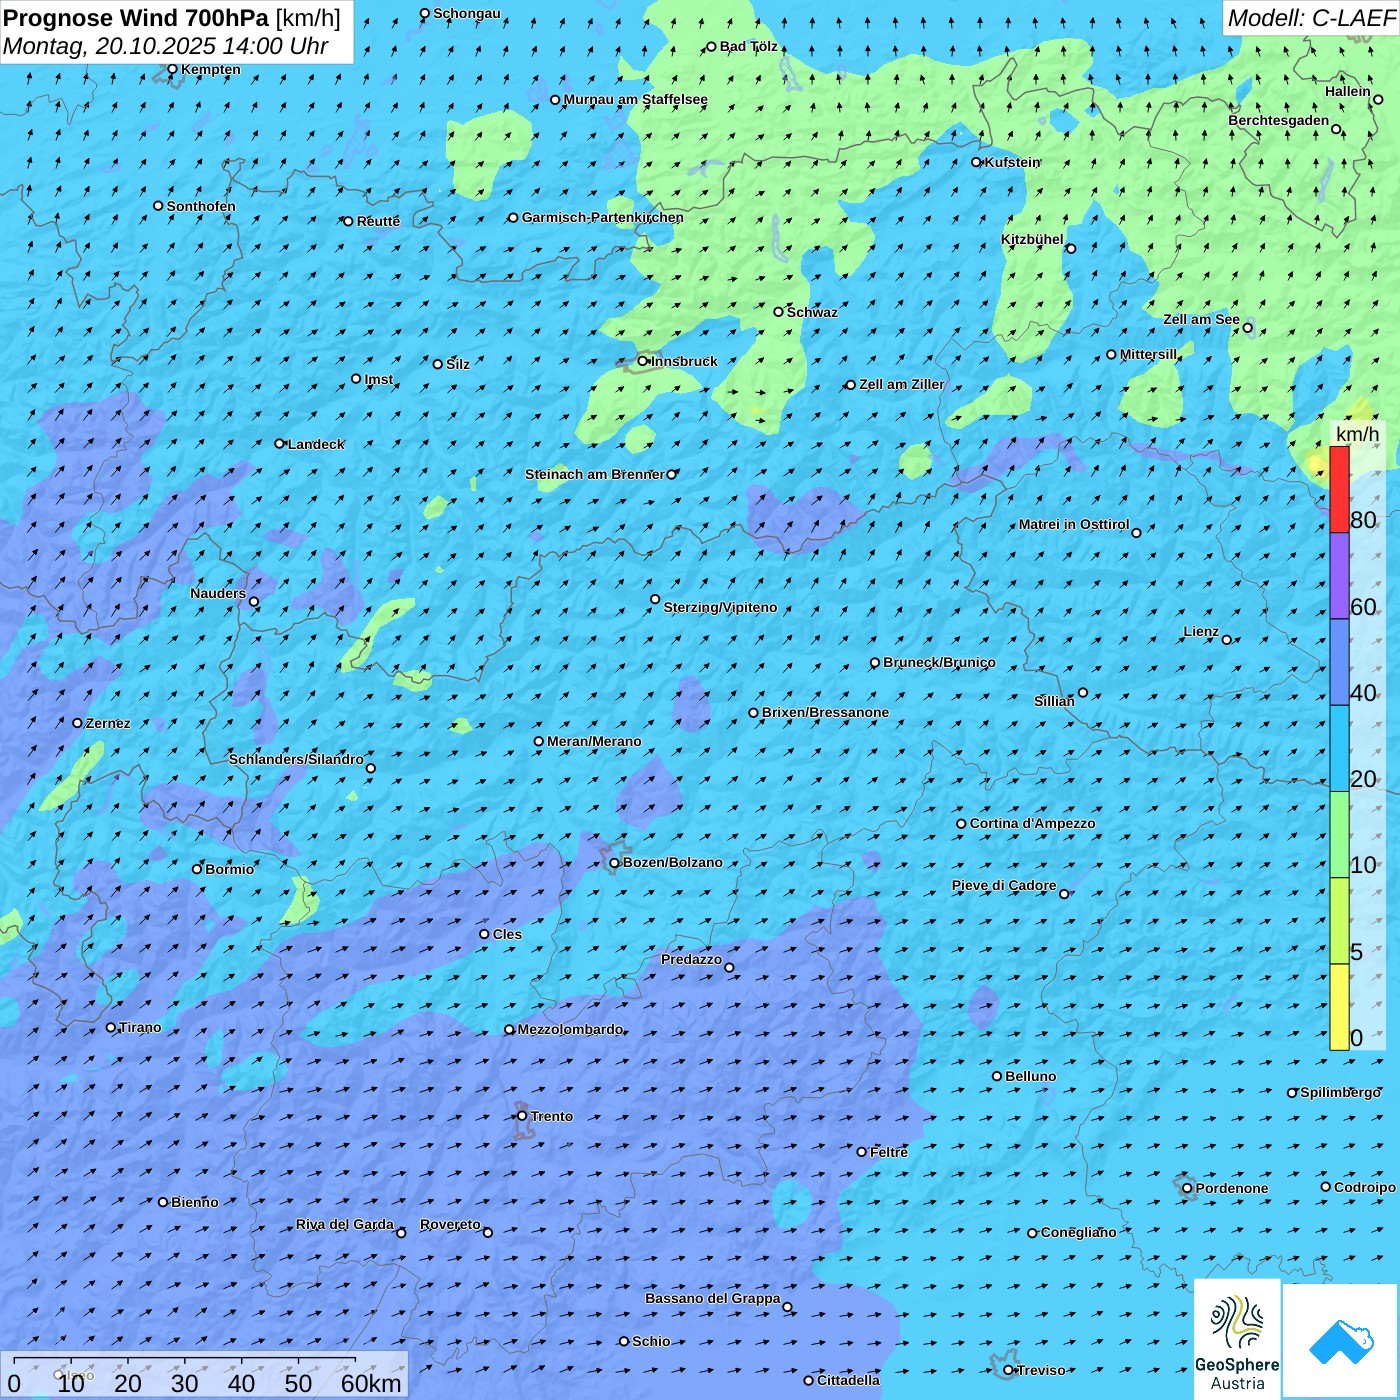
Task: Click the Berchtesgaden label
Action: (x=1279, y=120)
